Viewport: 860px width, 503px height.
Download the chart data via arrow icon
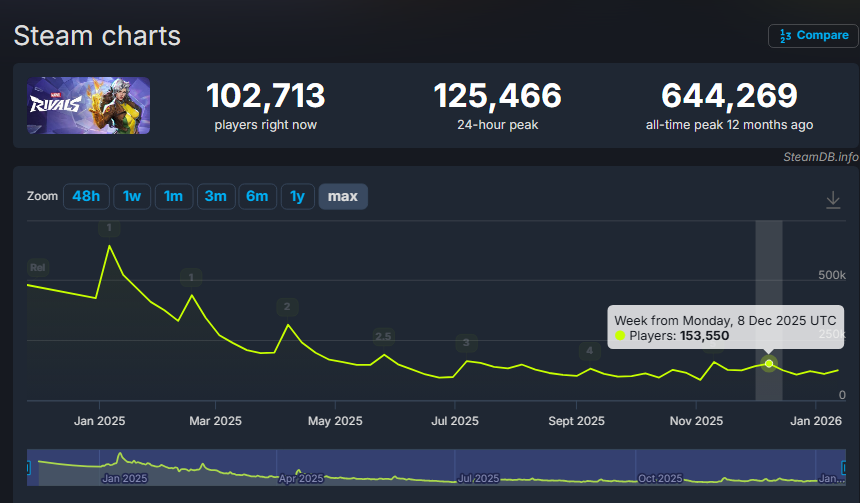pyautogui.click(x=833, y=200)
